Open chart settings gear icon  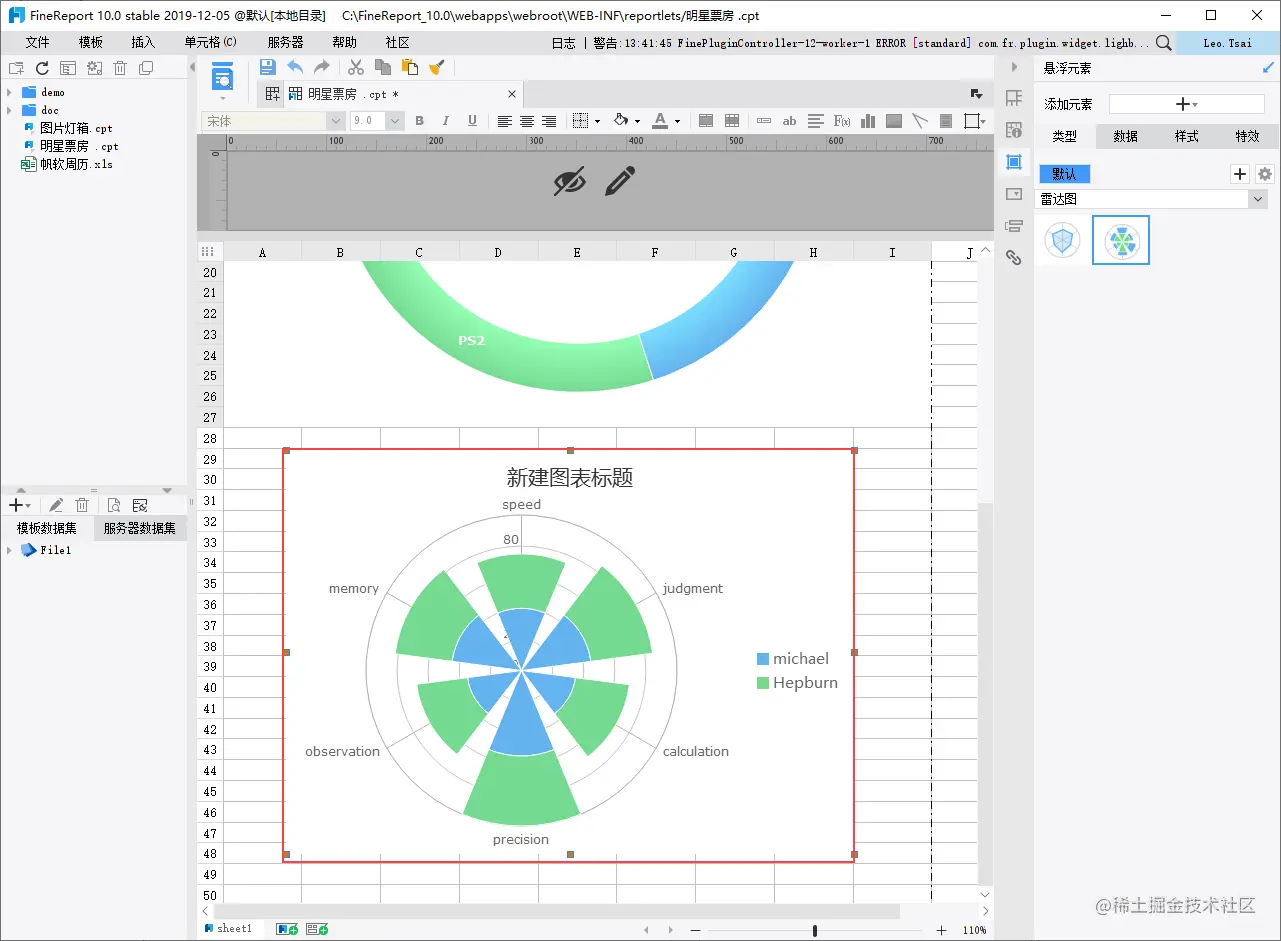1265,174
